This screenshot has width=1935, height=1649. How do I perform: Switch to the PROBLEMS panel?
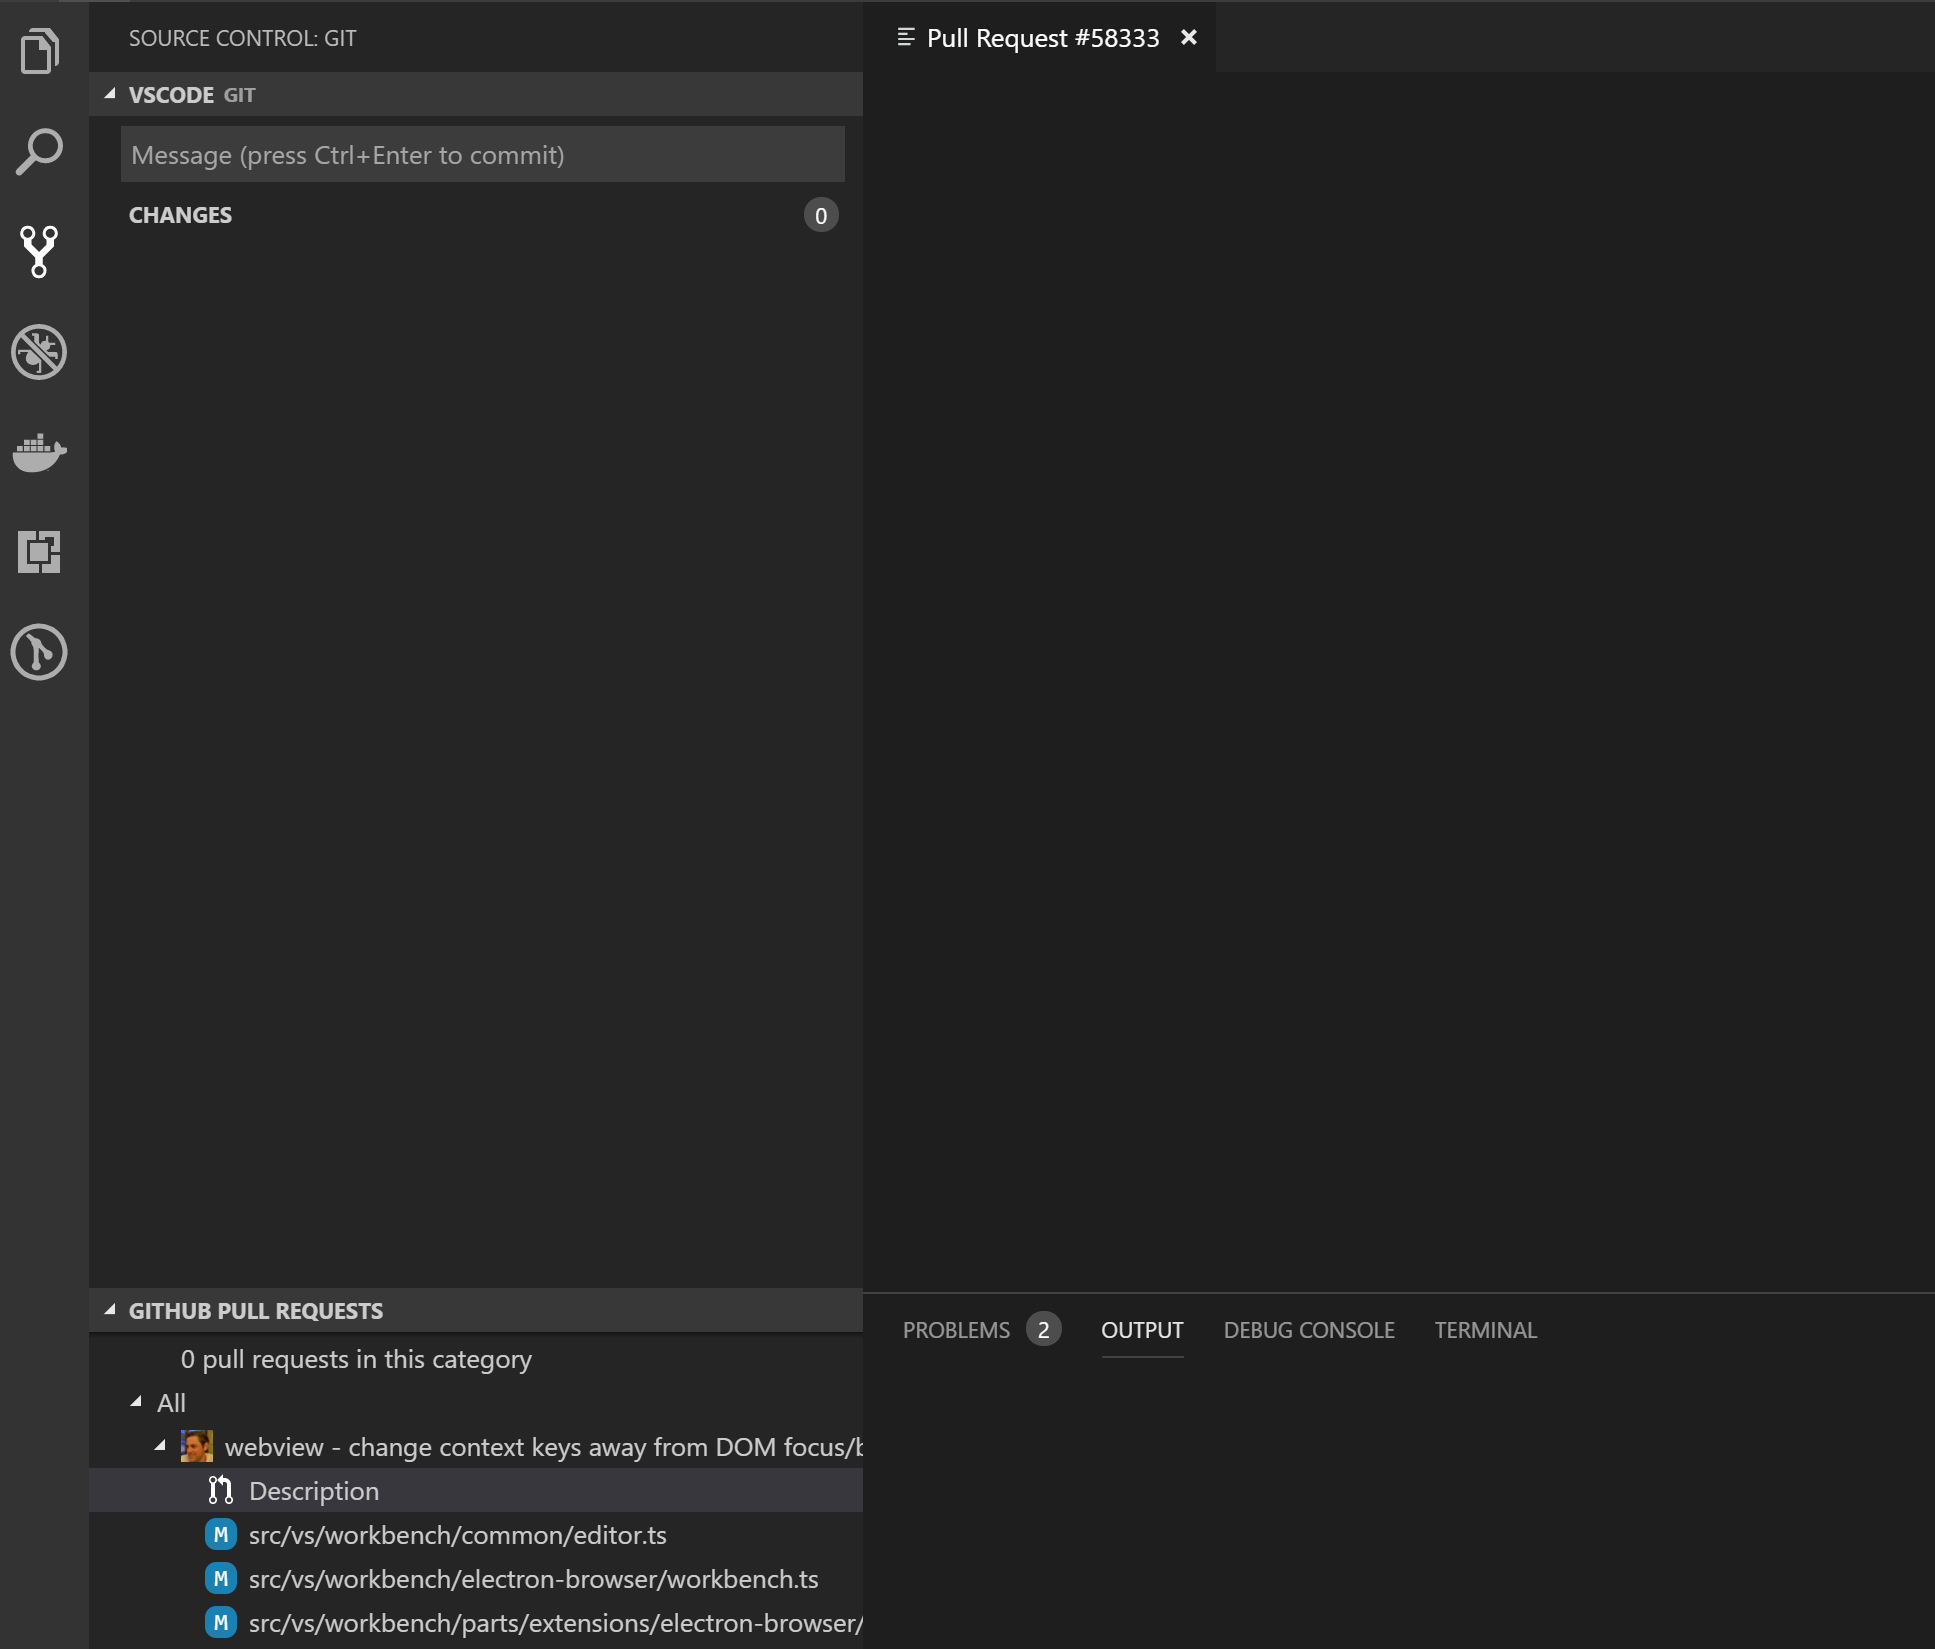pos(955,1330)
